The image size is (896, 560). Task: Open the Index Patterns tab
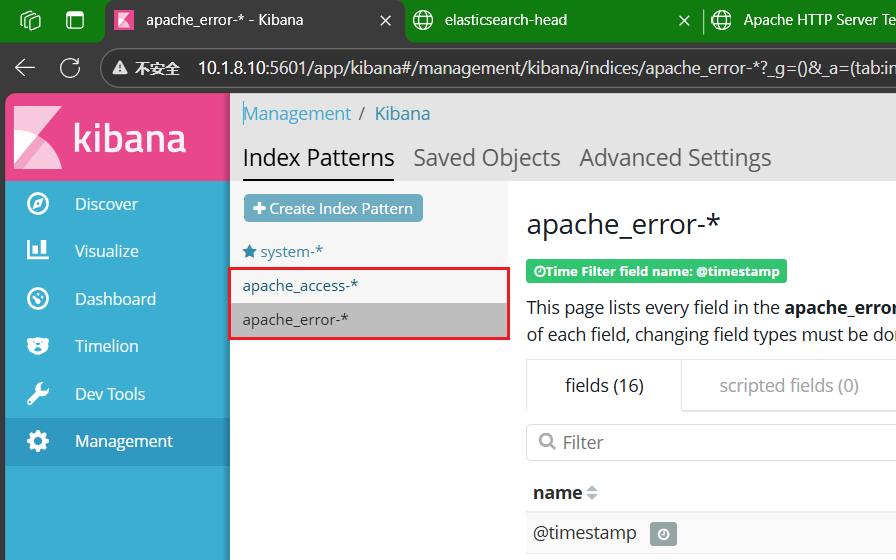coord(318,158)
